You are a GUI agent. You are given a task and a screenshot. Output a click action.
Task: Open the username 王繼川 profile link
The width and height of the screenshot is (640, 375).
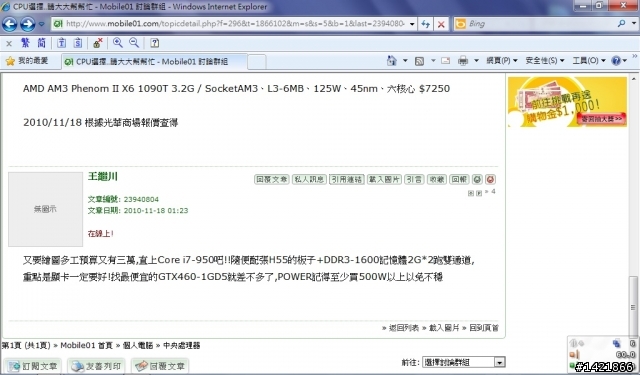[102, 176]
